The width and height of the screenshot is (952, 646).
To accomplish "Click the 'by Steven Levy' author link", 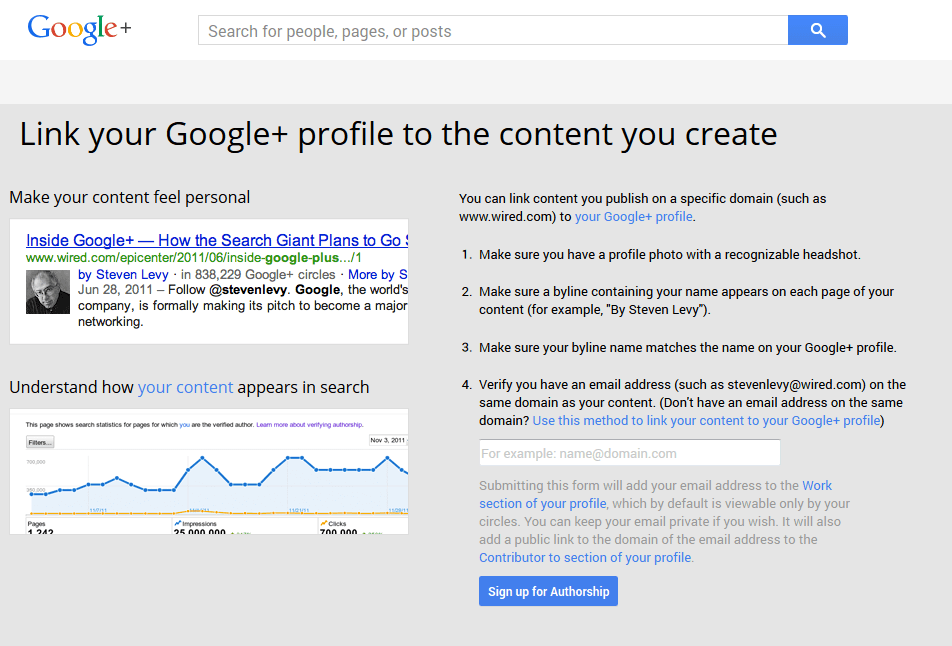I will coord(123,274).
